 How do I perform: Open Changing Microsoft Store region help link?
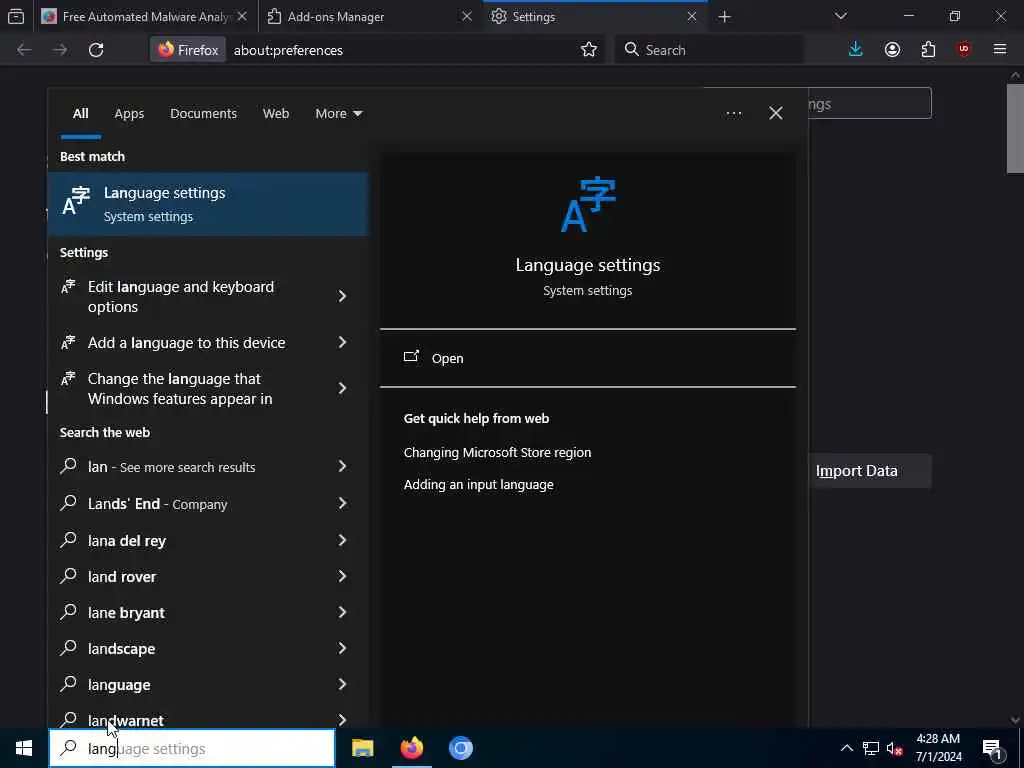coord(497,453)
